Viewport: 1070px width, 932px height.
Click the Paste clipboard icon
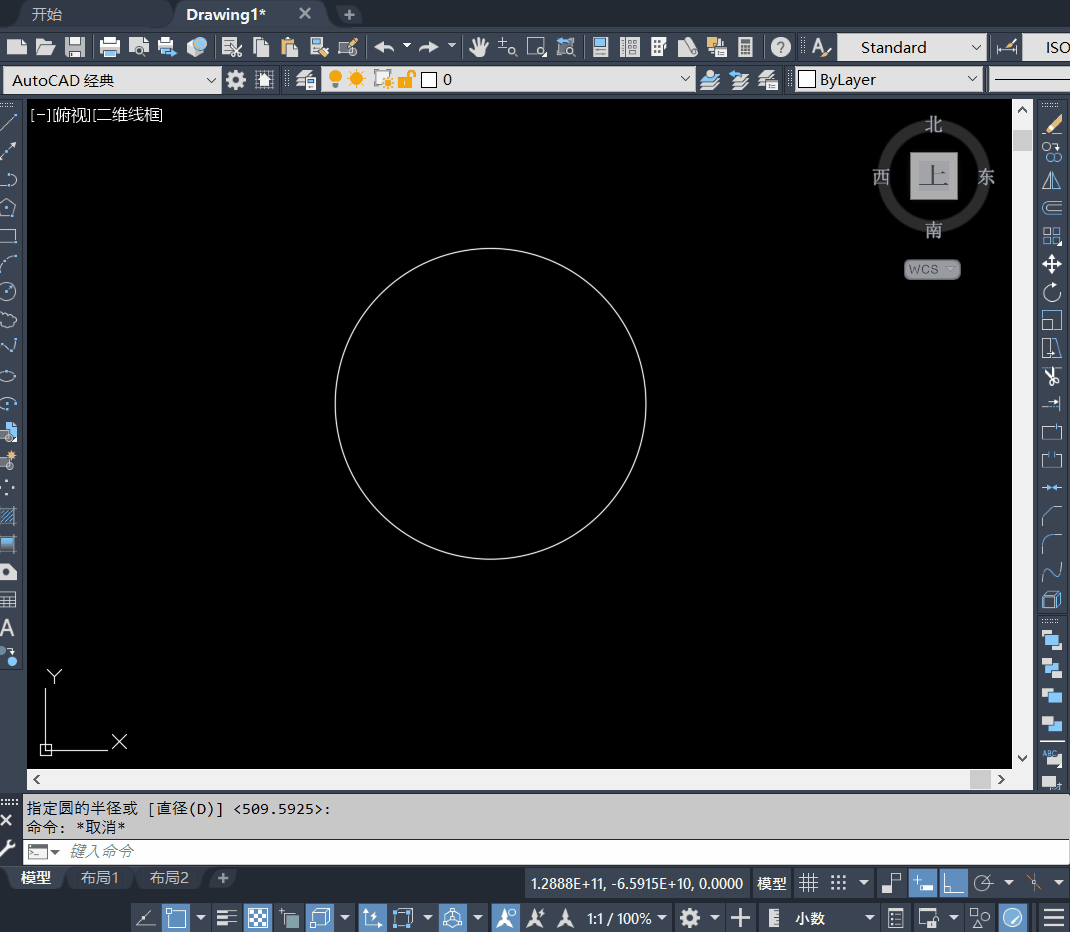click(290, 47)
